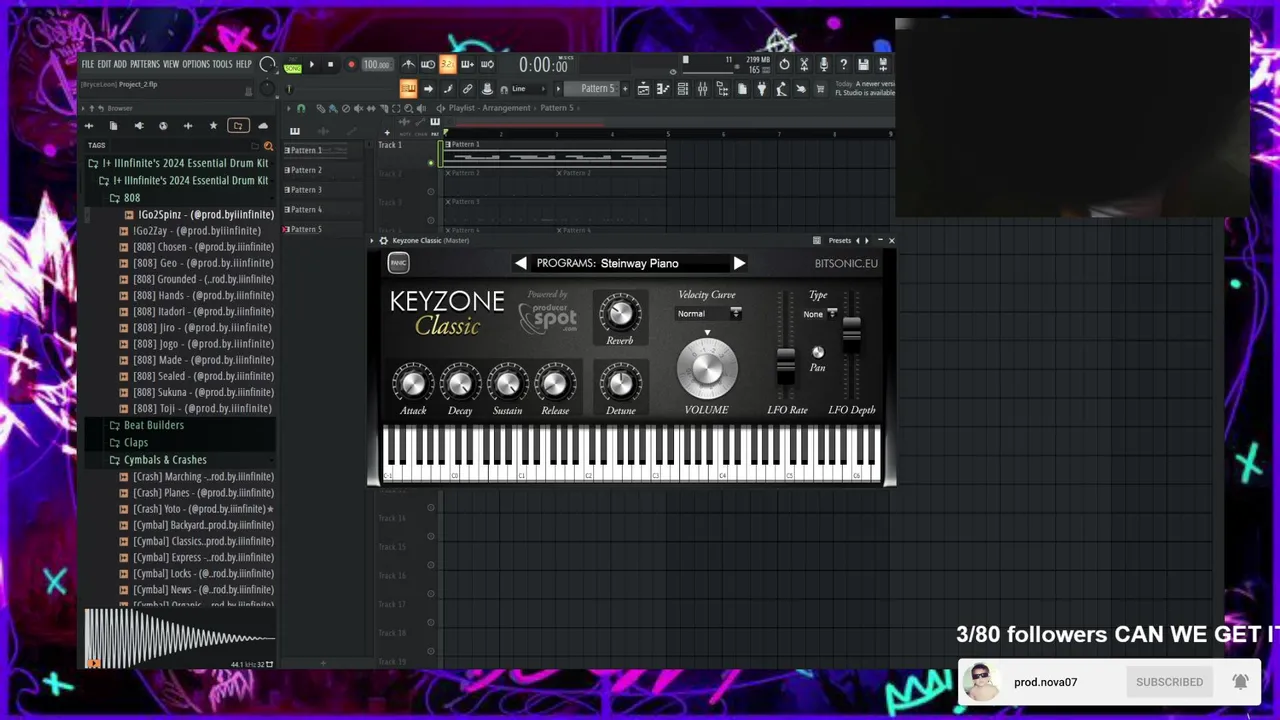Toggle the playlist magnet snap icon
This screenshot has height=720, width=1280.
(301, 108)
